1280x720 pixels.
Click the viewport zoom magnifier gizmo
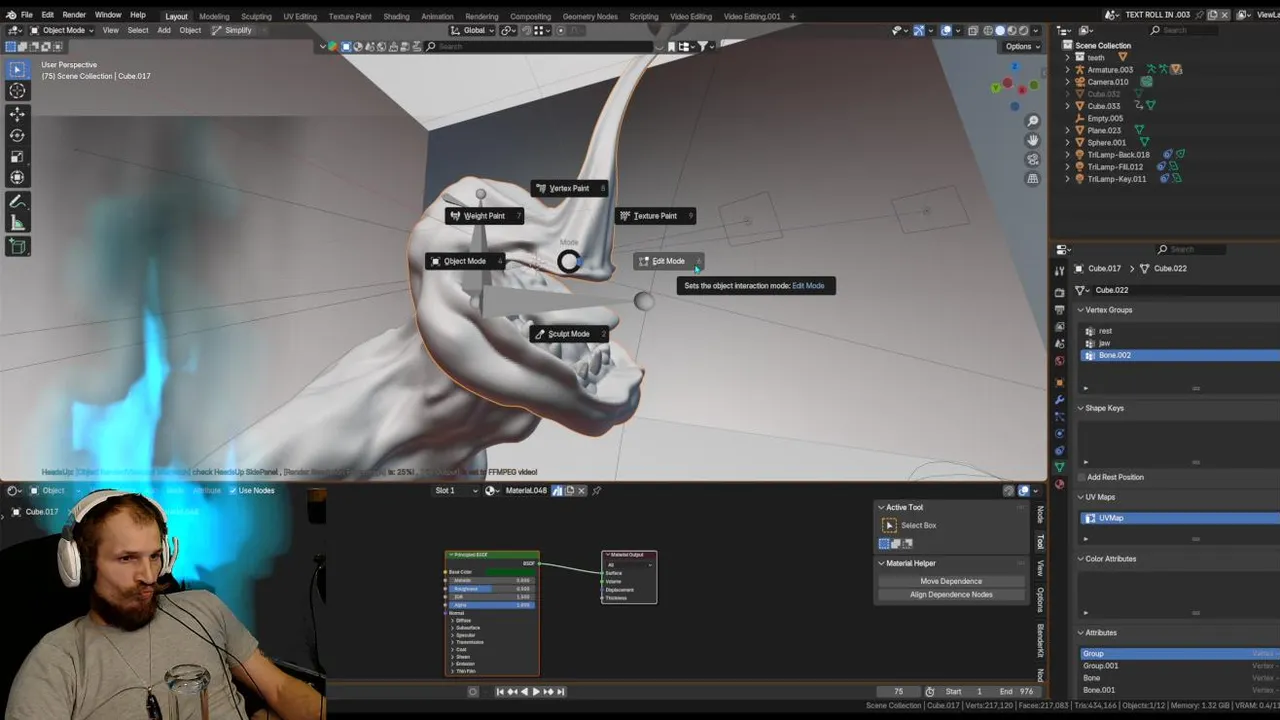(1033, 121)
